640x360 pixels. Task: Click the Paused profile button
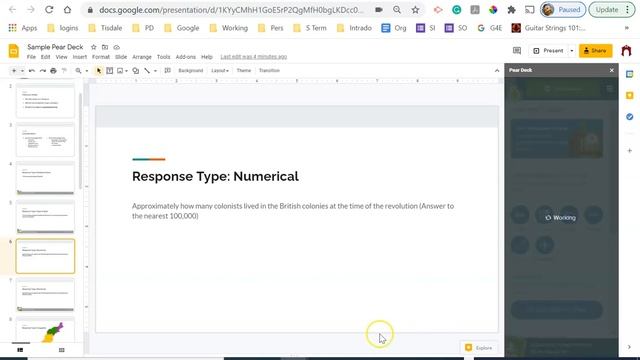[563, 10]
